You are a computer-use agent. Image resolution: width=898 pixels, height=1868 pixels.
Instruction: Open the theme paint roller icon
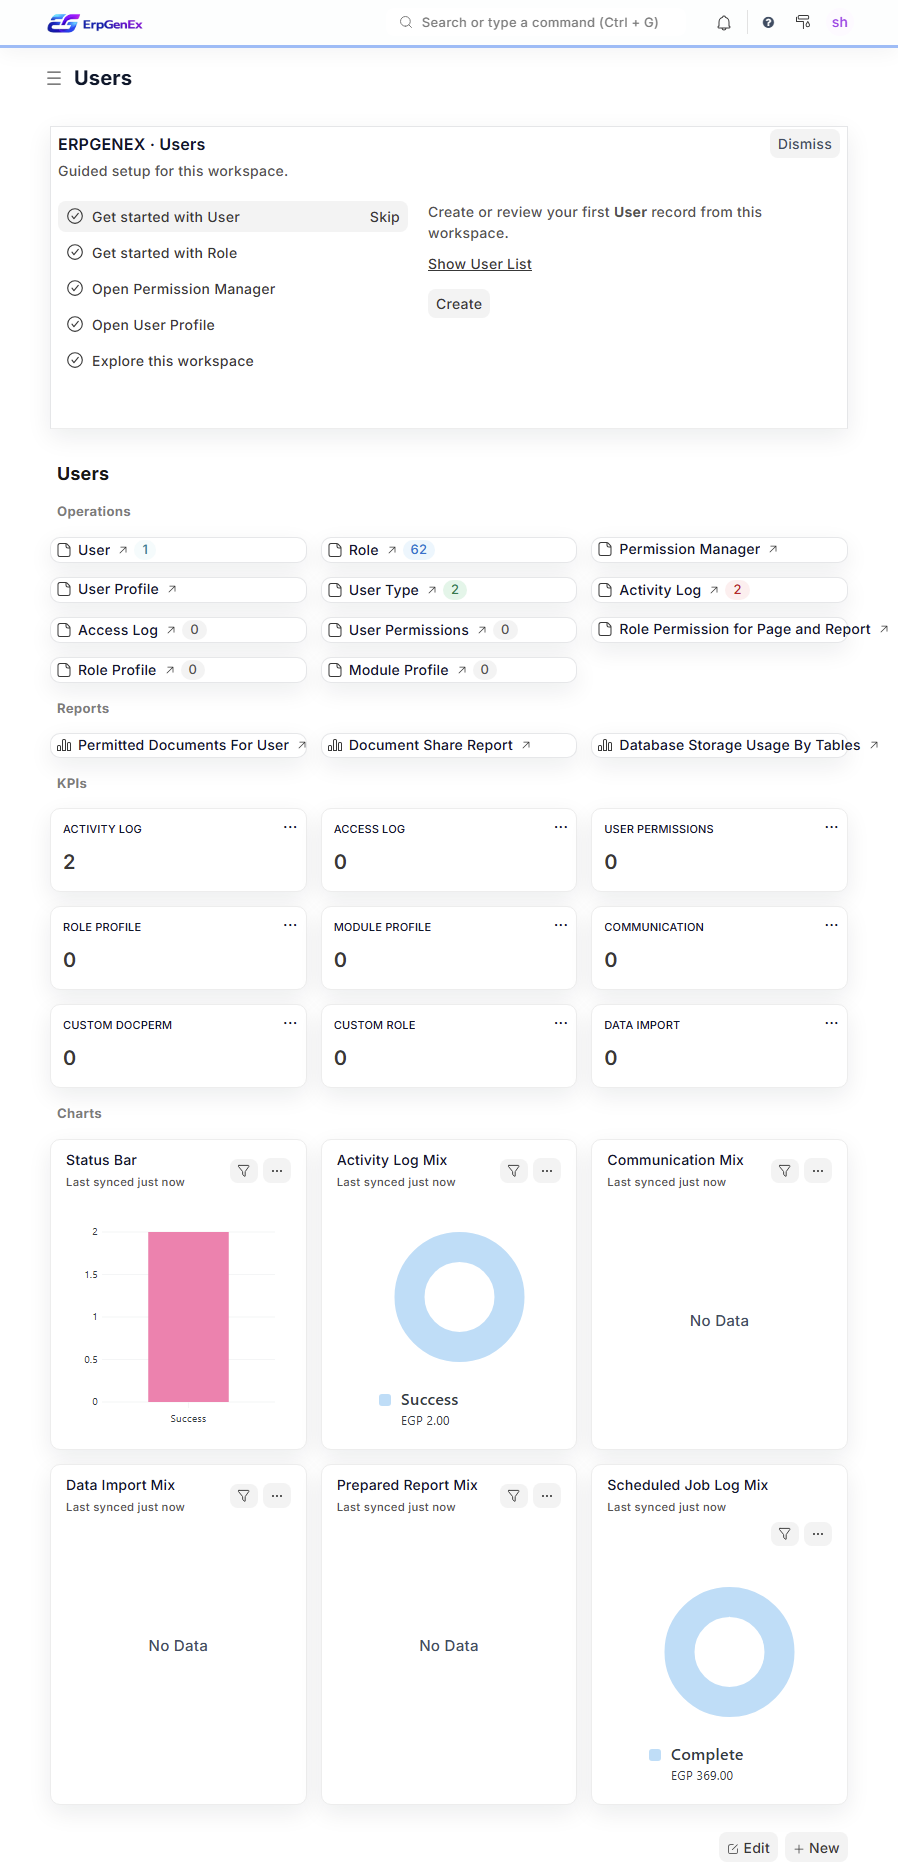pos(803,22)
